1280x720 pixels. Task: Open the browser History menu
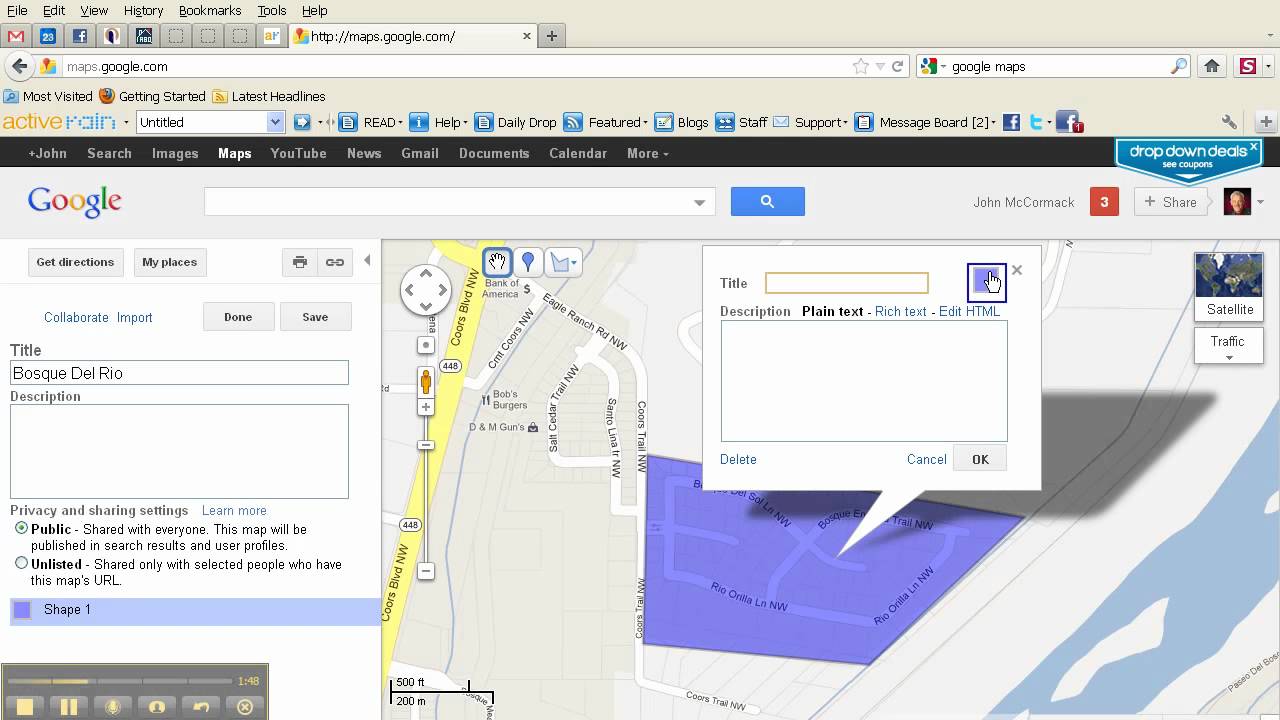(x=143, y=10)
